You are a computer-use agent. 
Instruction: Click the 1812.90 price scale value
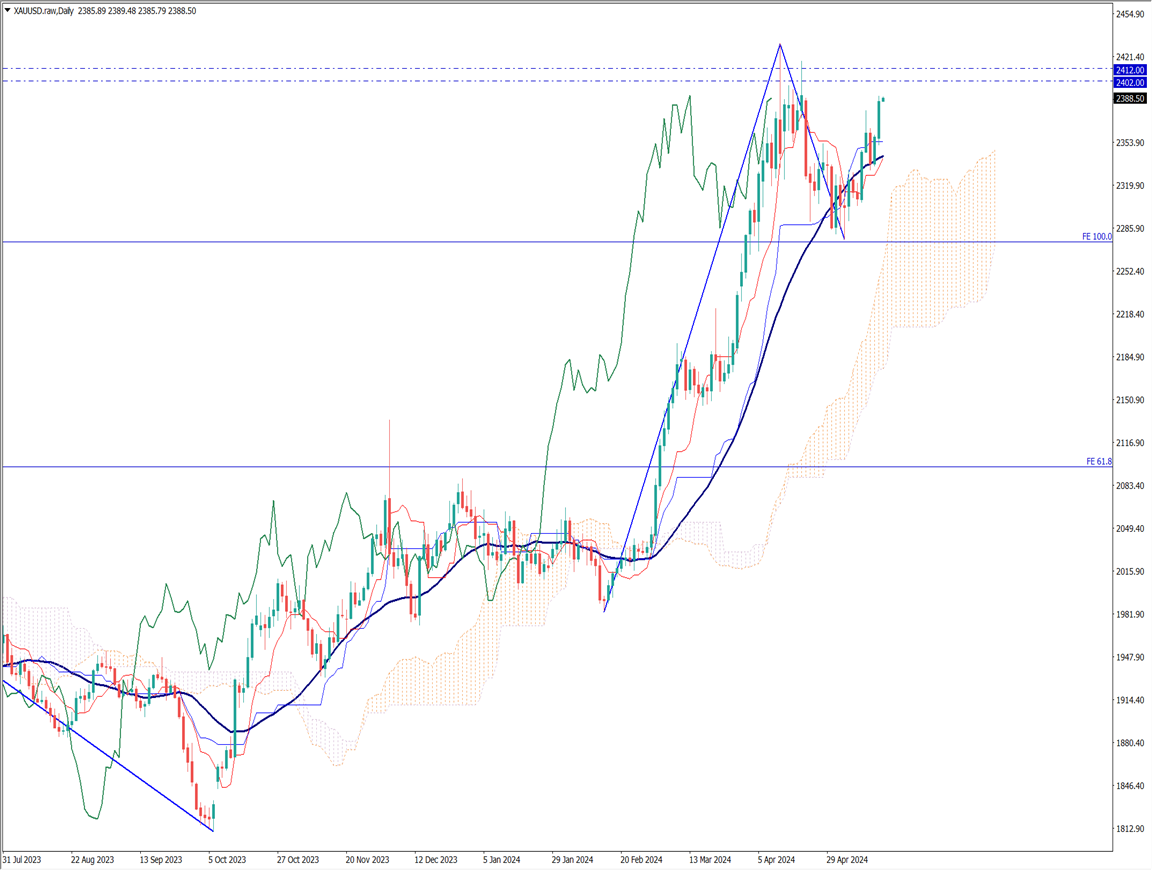pos(1131,829)
